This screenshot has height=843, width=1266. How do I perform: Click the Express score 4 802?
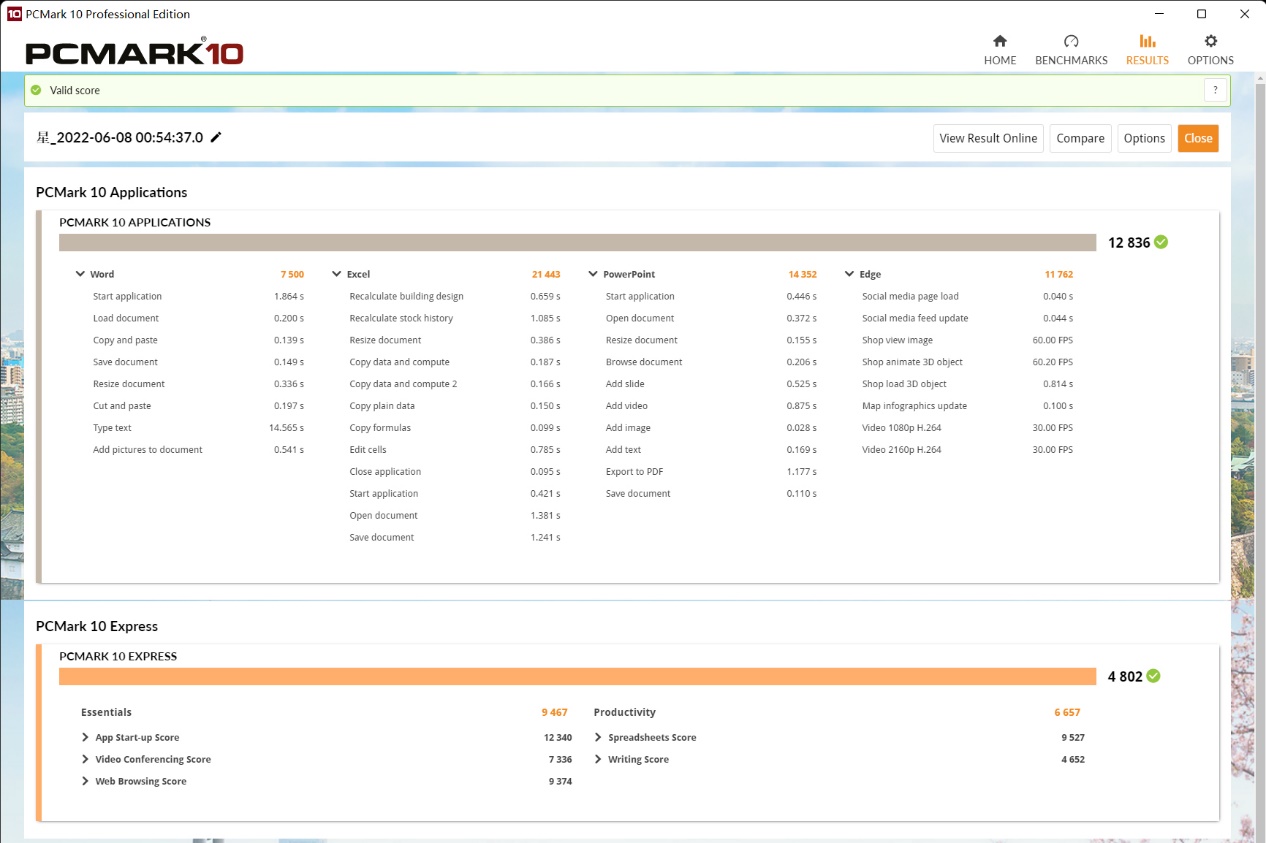[x=1125, y=676]
